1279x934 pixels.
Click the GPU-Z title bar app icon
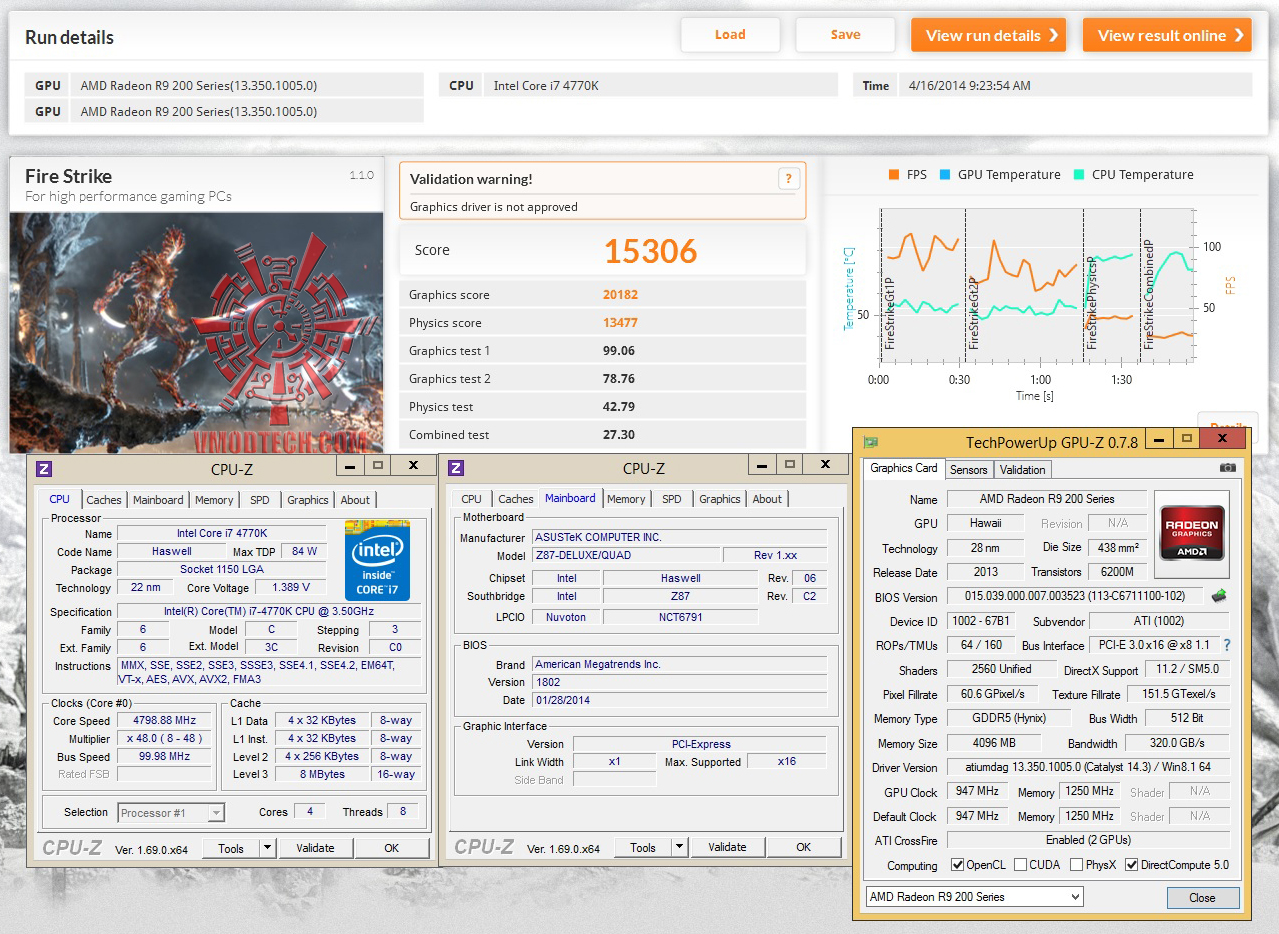(871, 442)
